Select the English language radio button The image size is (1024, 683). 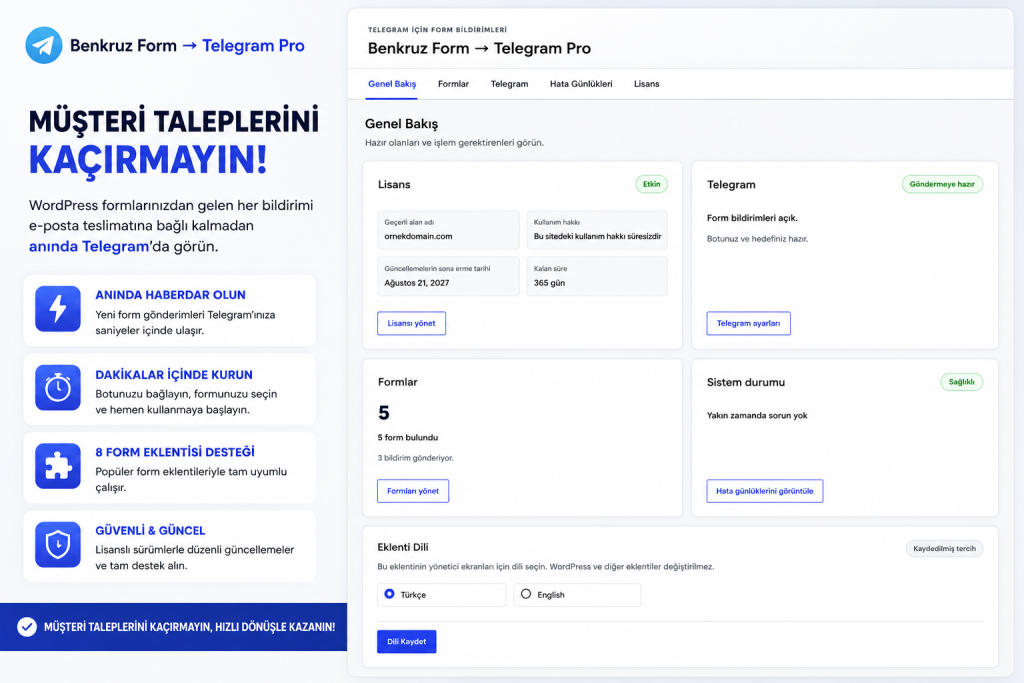pyautogui.click(x=526, y=594)
